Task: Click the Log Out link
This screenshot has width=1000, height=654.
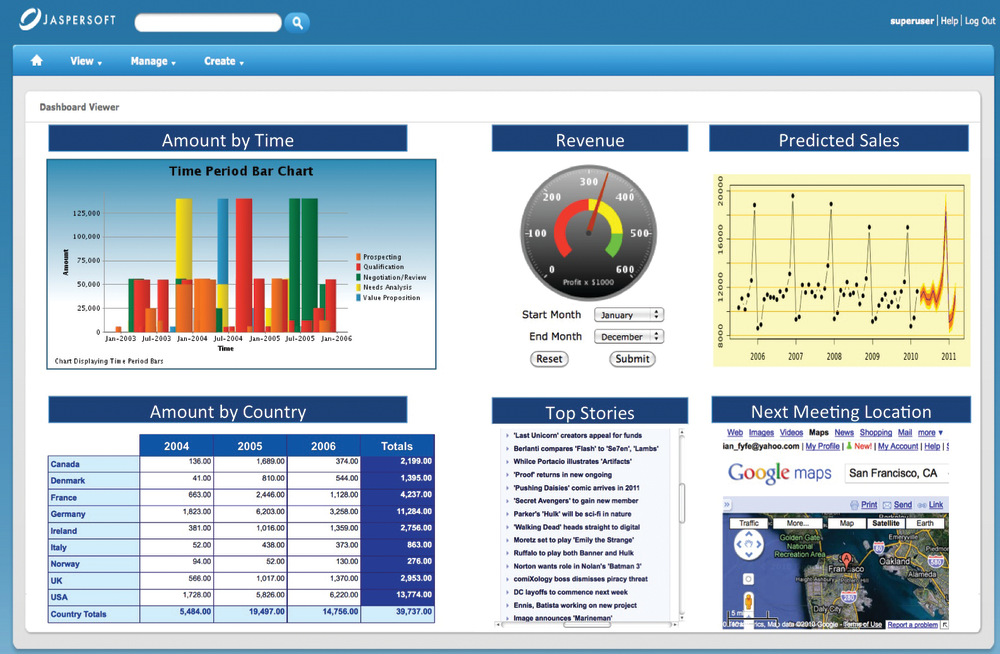Action: tap(980, 21)
